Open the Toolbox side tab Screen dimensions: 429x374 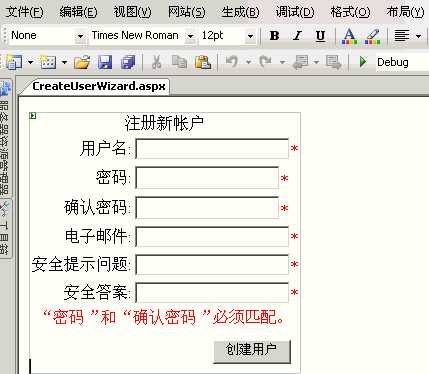(5, 228)
